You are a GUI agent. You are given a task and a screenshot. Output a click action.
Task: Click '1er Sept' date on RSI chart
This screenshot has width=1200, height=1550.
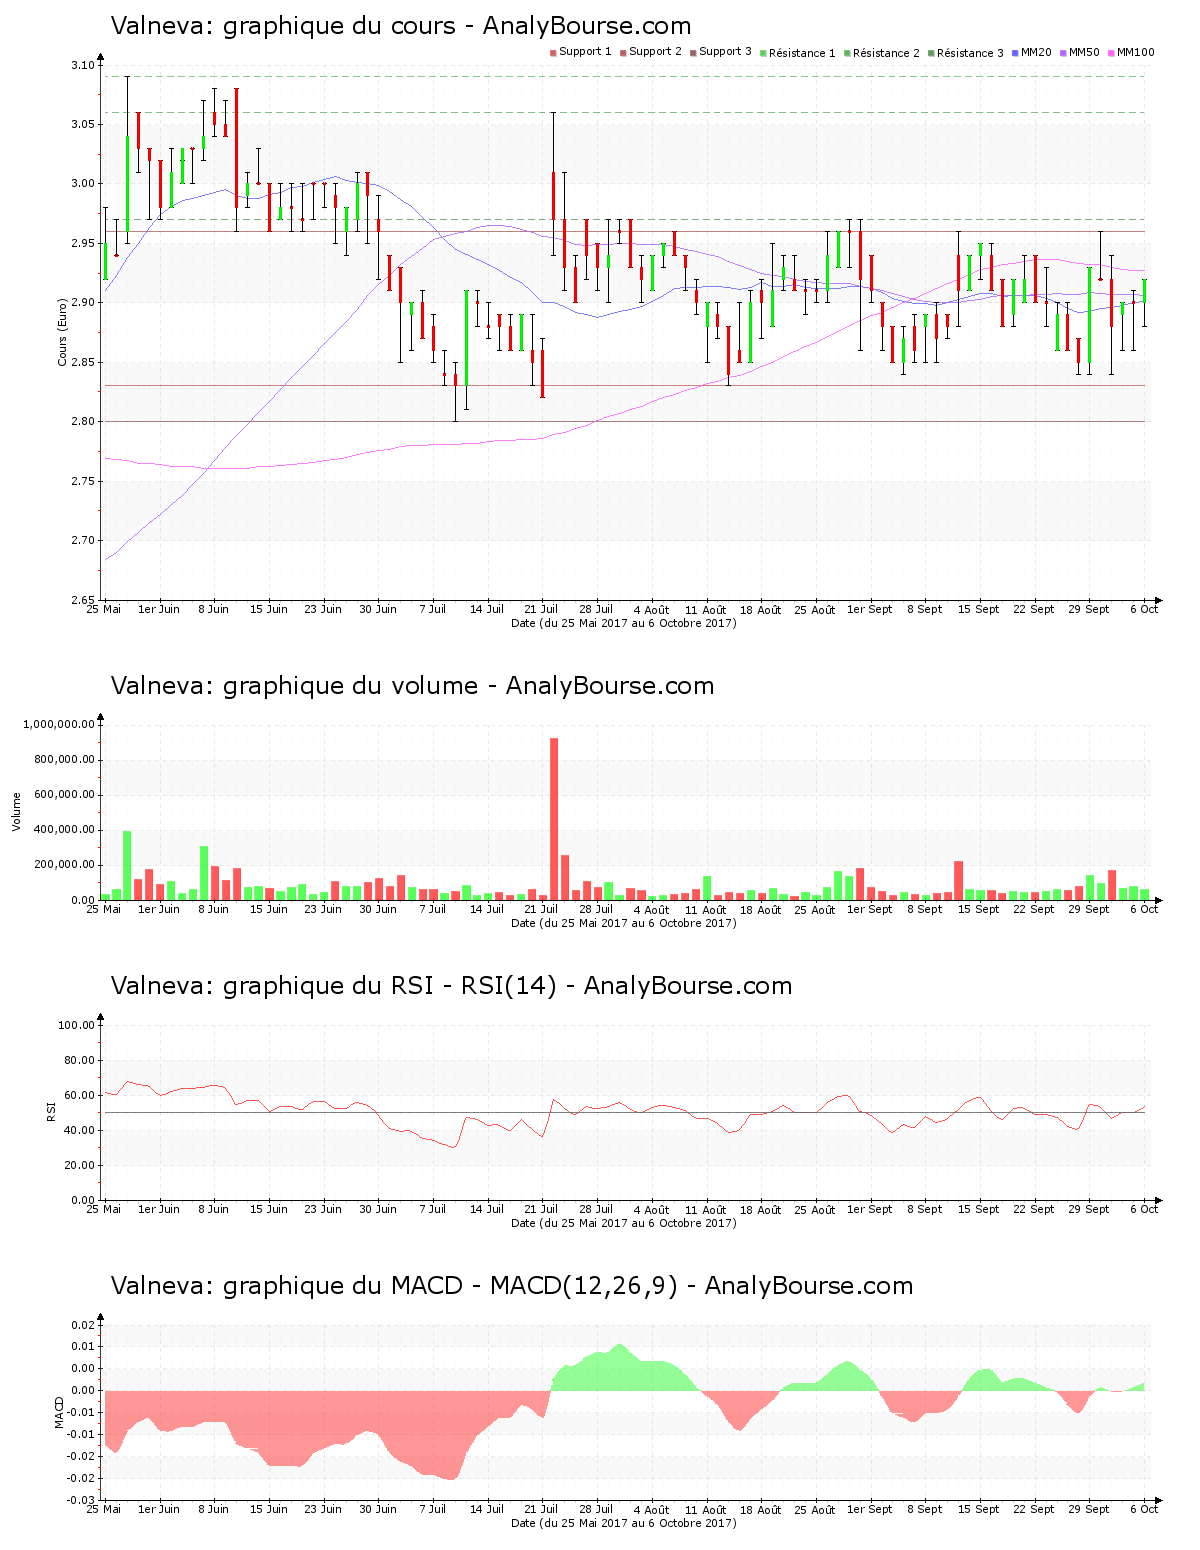[x=870, y=1209]
